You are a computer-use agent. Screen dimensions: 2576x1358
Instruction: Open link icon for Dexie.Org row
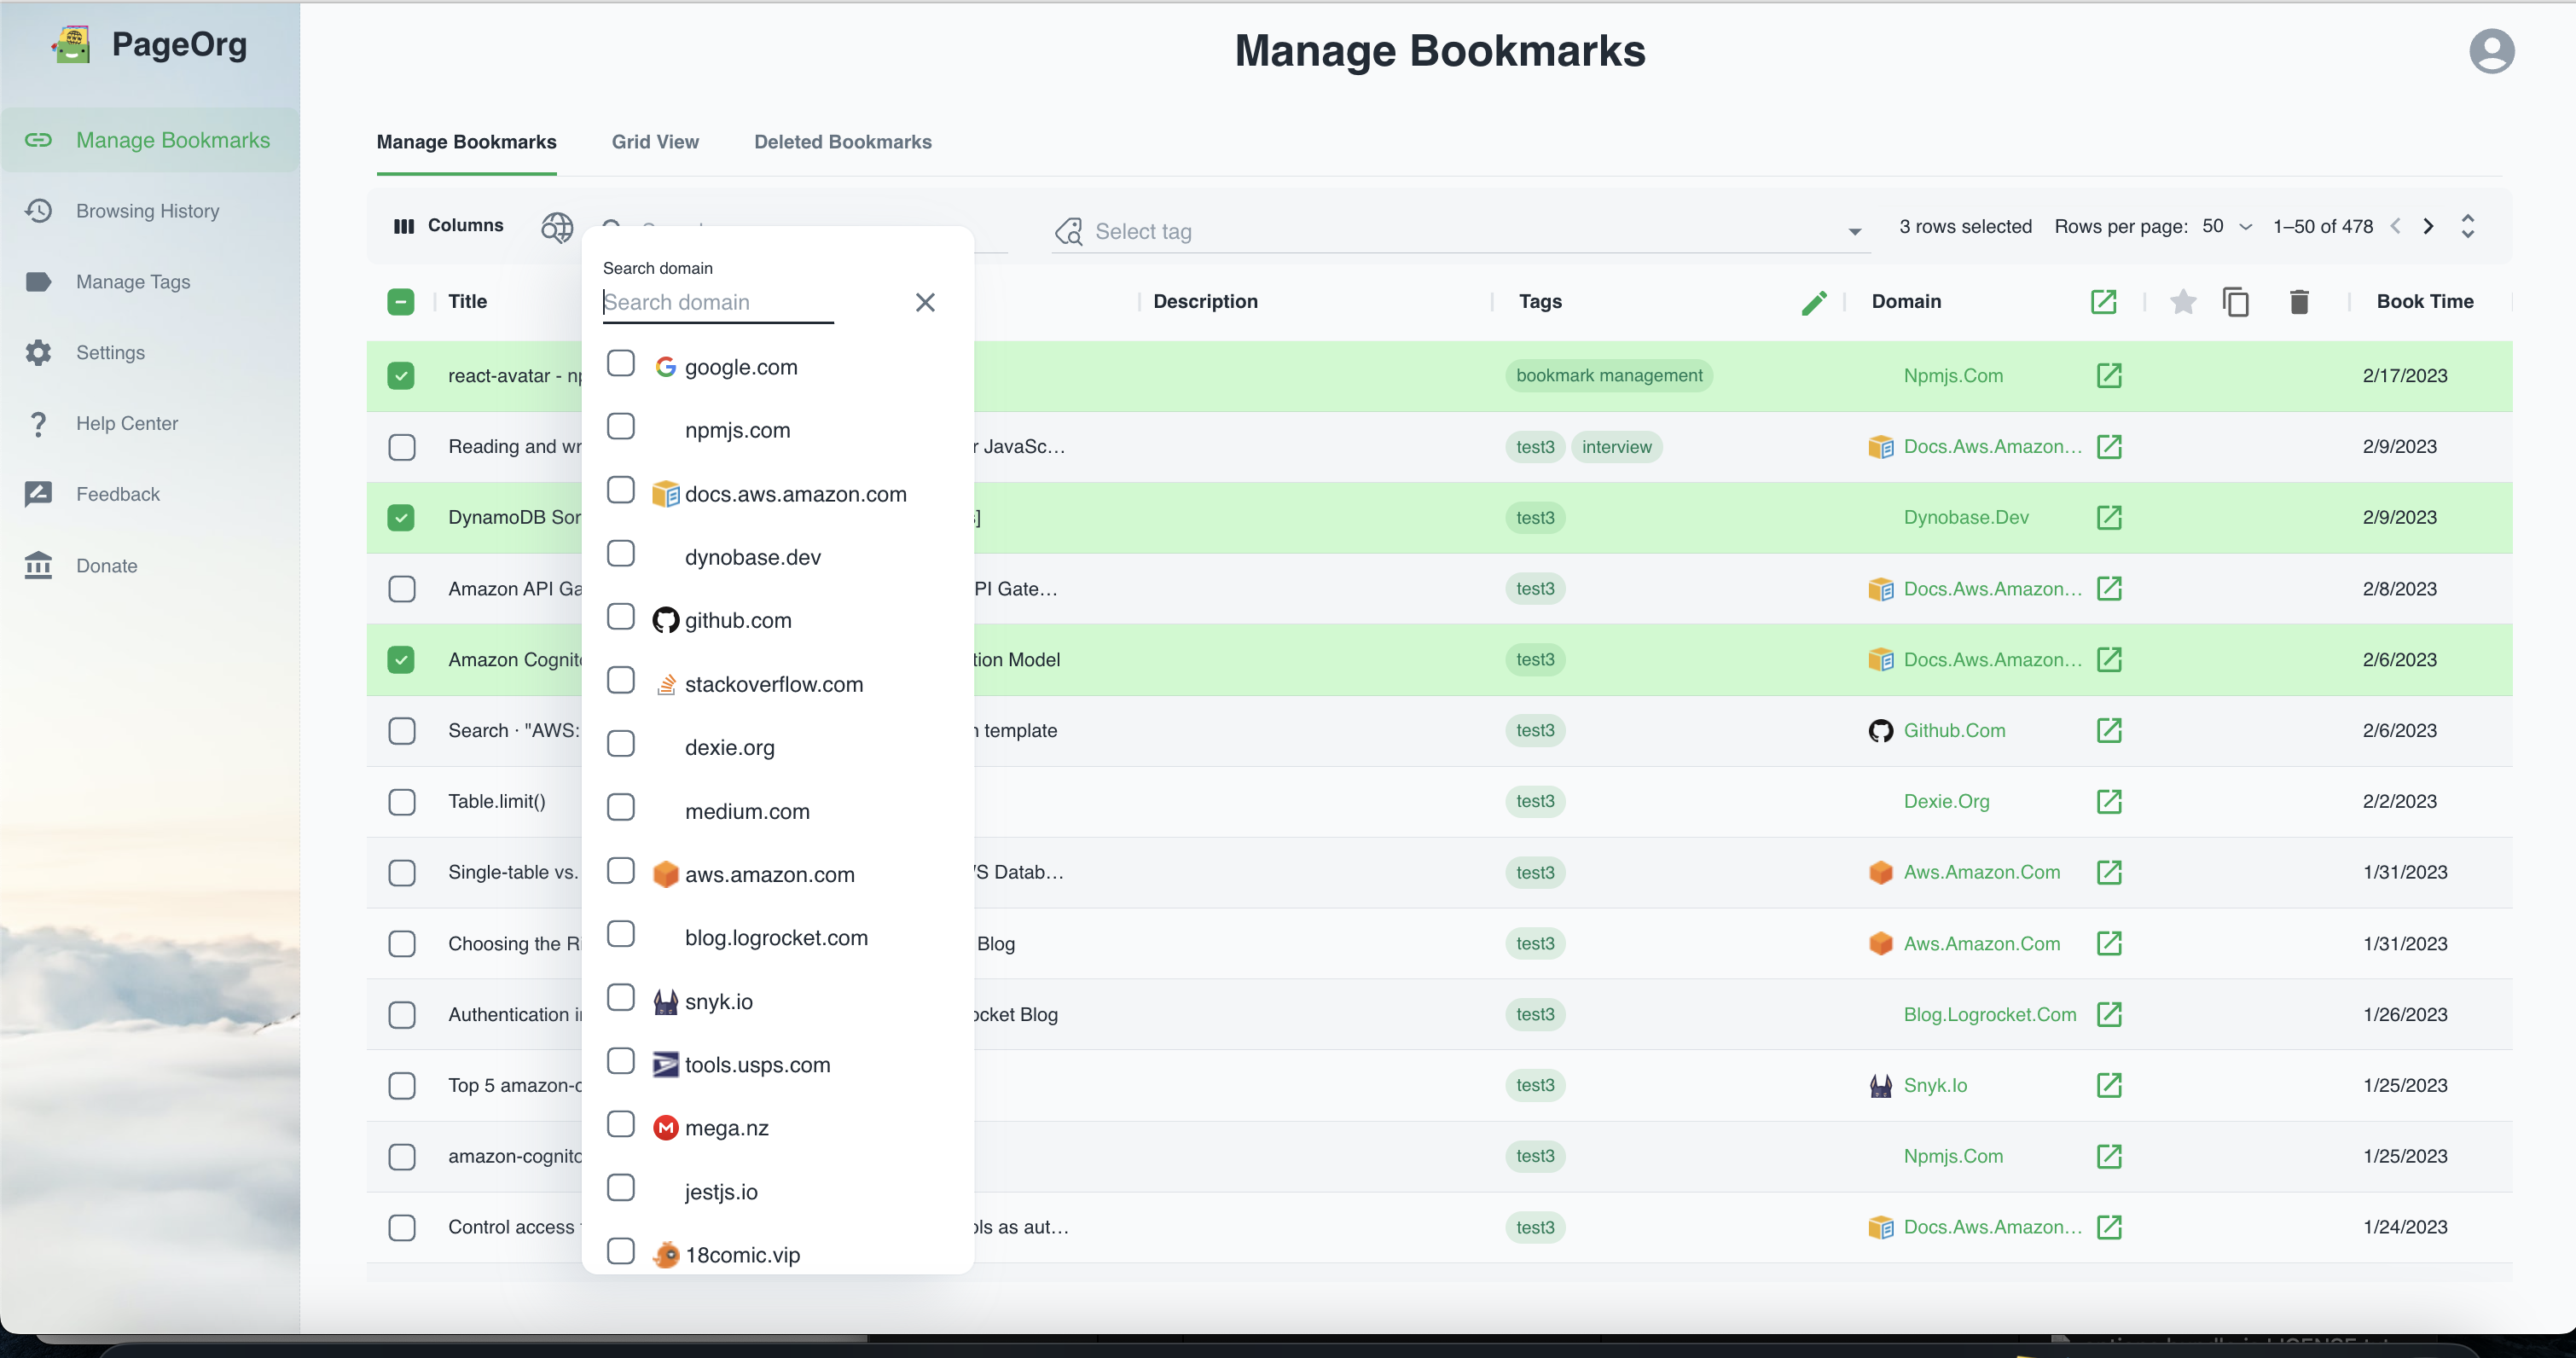(x=2109, y=802)
